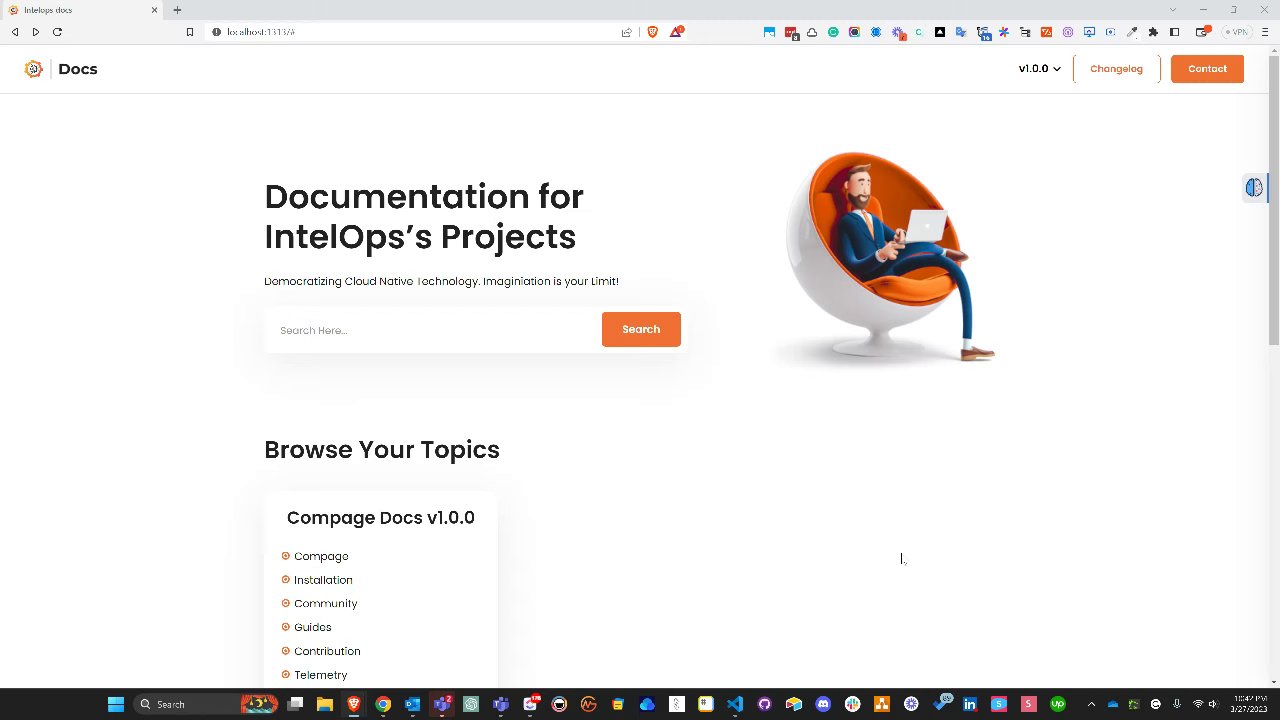Image resolution: width=1280 pixels, height=720 pixels.
Task: Open Brave Shields lion icon
Action: point(653,32)
